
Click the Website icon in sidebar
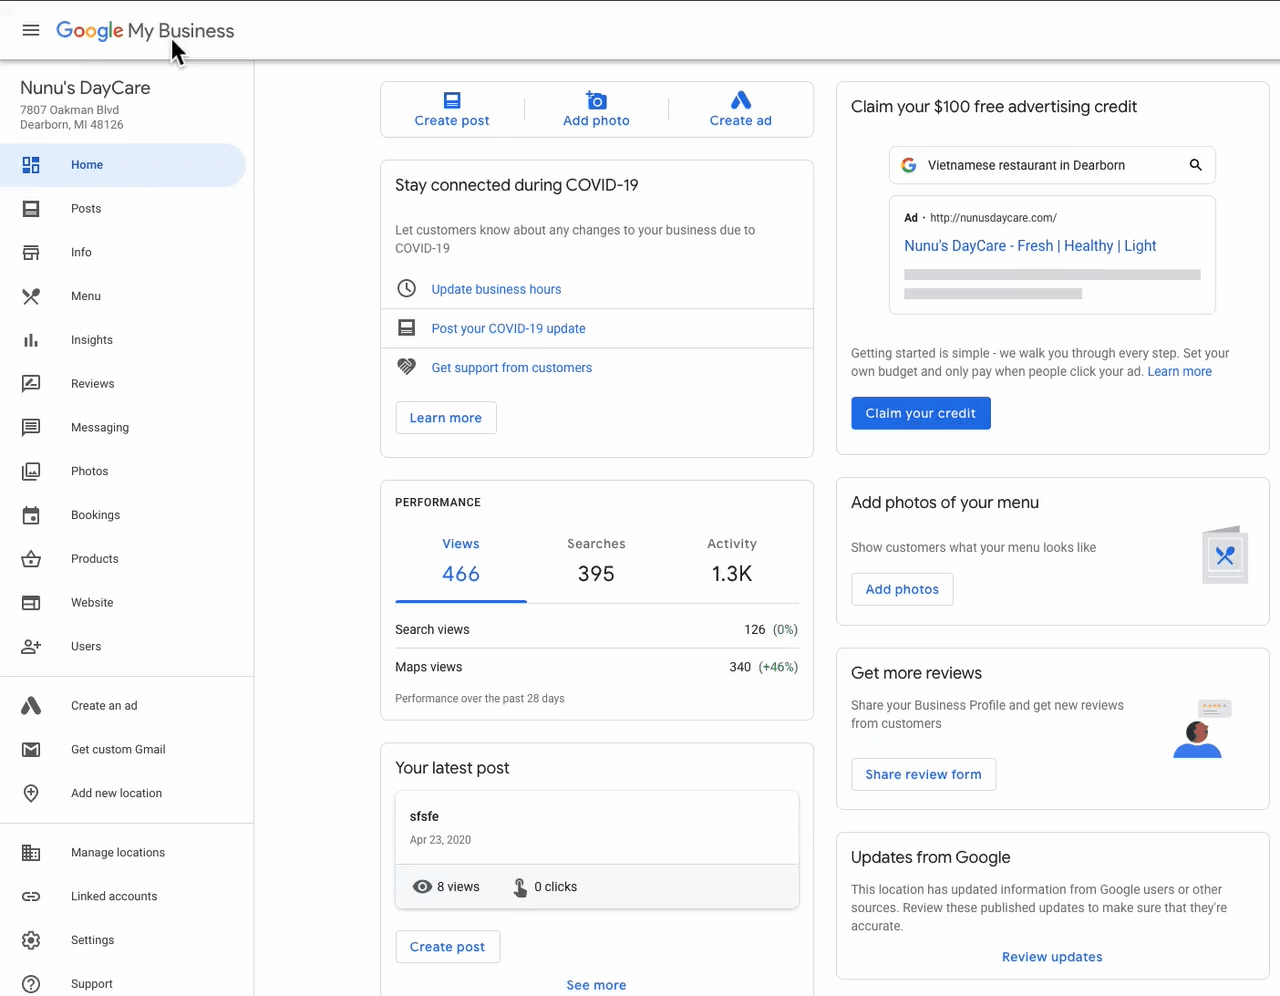[x=31, y=603]
